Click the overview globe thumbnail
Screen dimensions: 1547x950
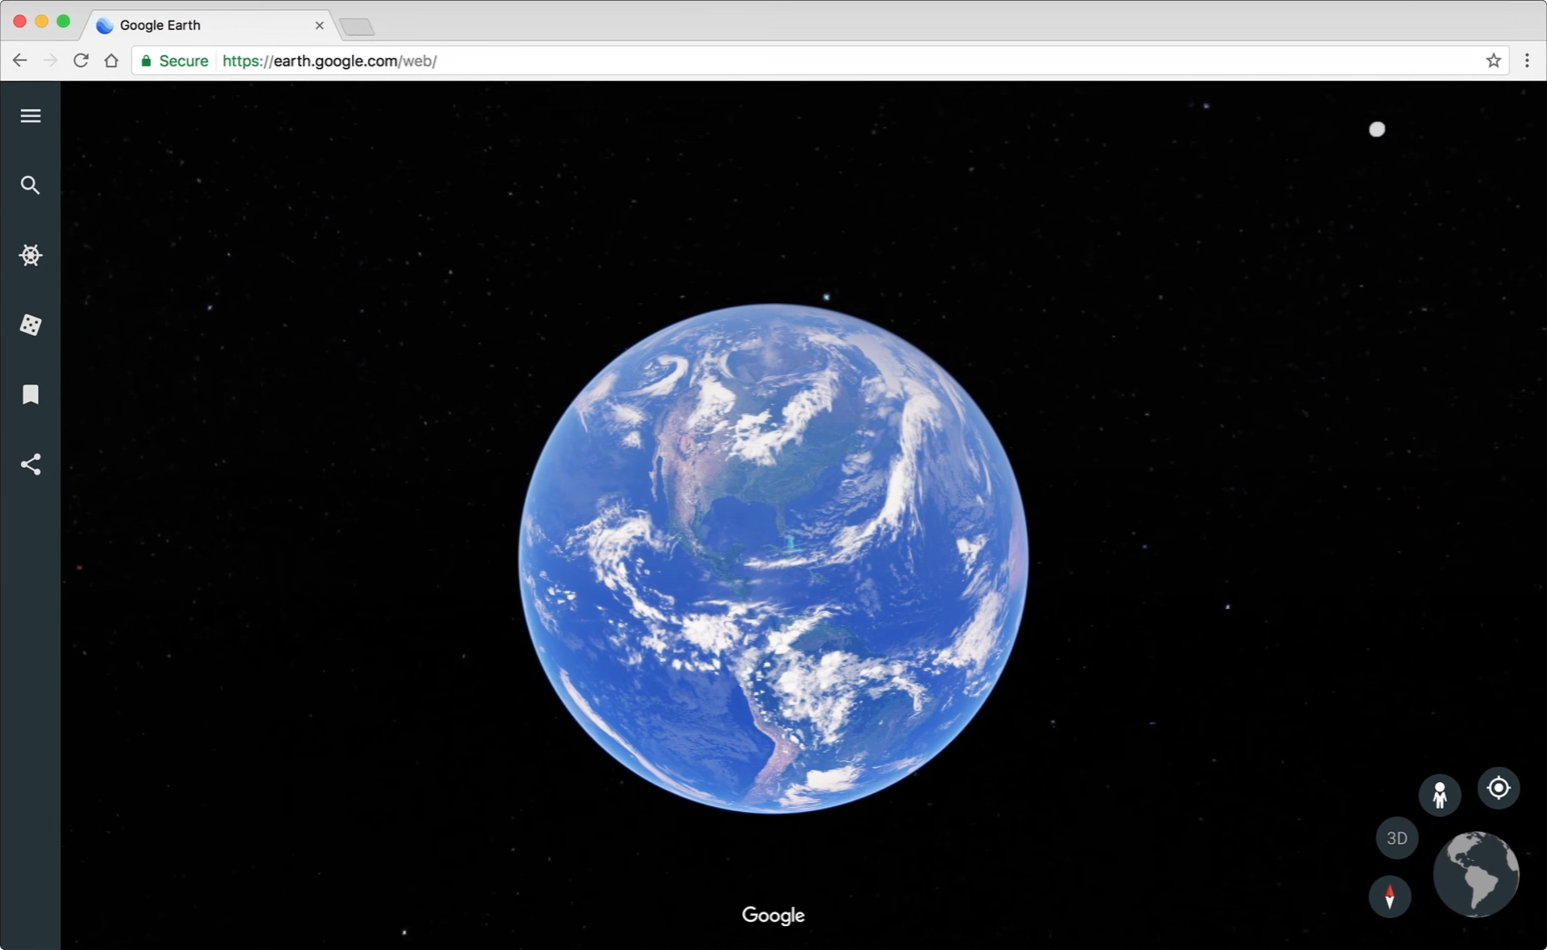click(x=1475, y=874)
